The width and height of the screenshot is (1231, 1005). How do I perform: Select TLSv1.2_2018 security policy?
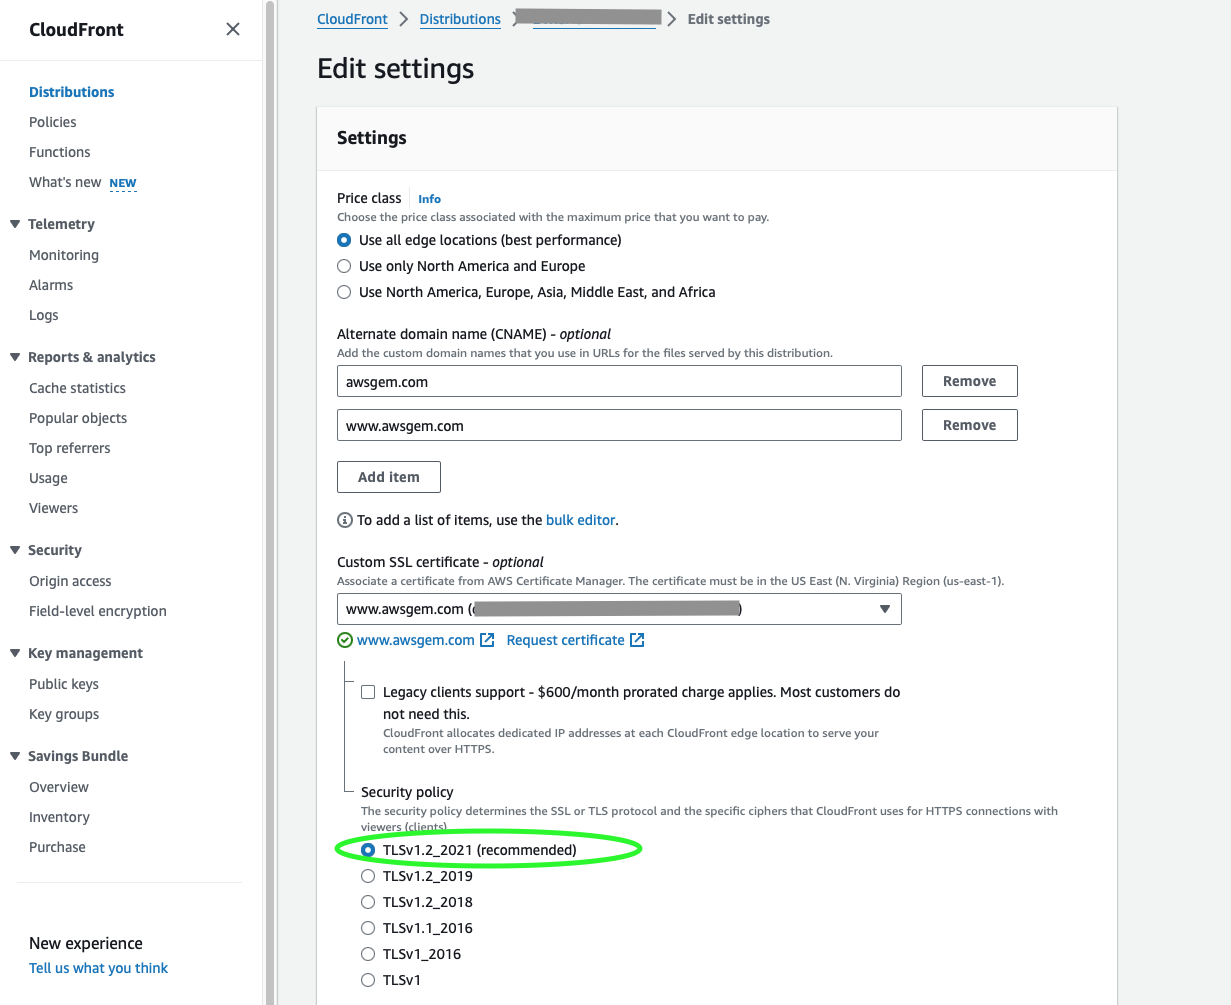(368, 902)
